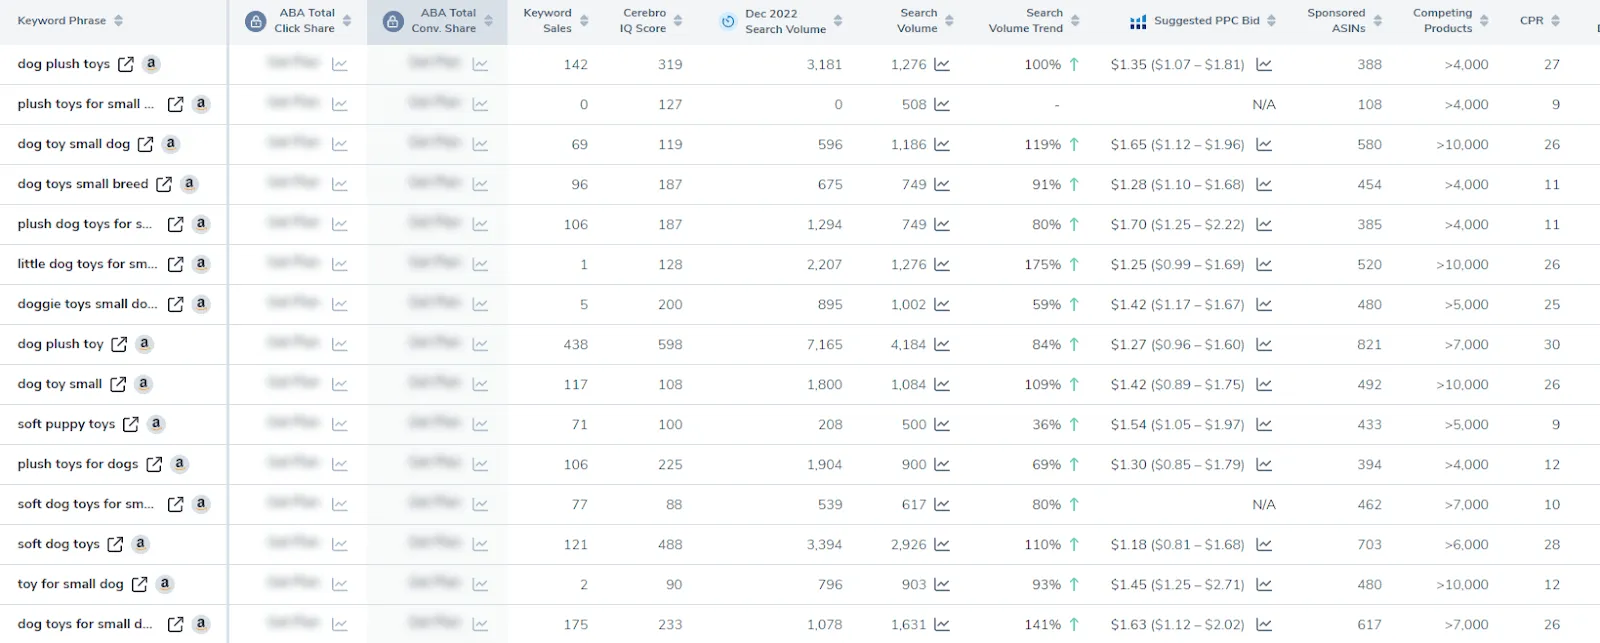The image size is (1600, 643).
Task: Select keyword 'dog toys small breed'
Action: click(83, 184)
